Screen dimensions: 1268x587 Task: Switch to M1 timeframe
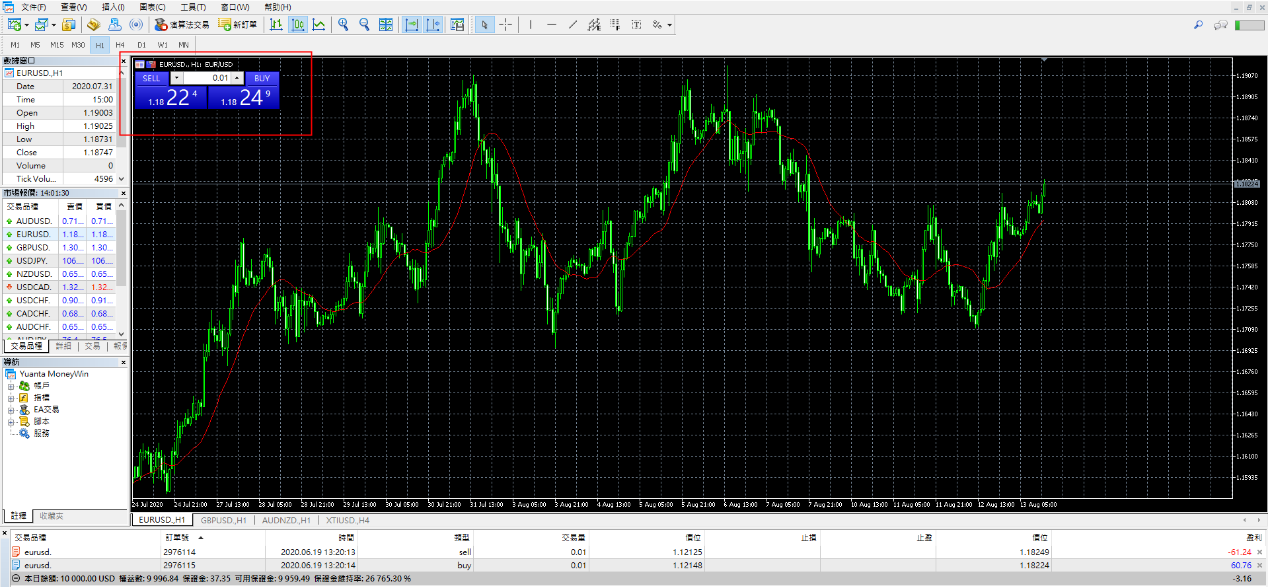(15, 45)
